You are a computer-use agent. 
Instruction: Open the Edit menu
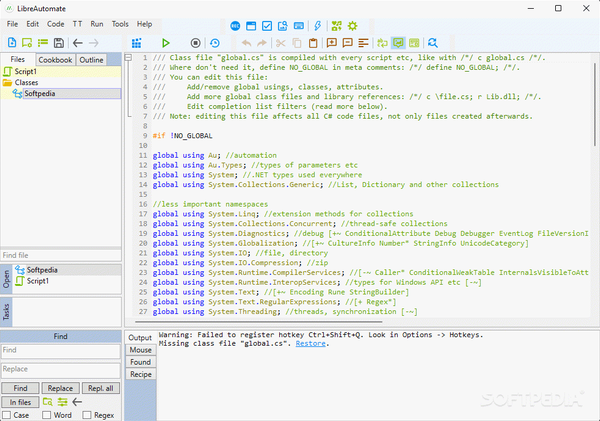(x=33, y=24)
